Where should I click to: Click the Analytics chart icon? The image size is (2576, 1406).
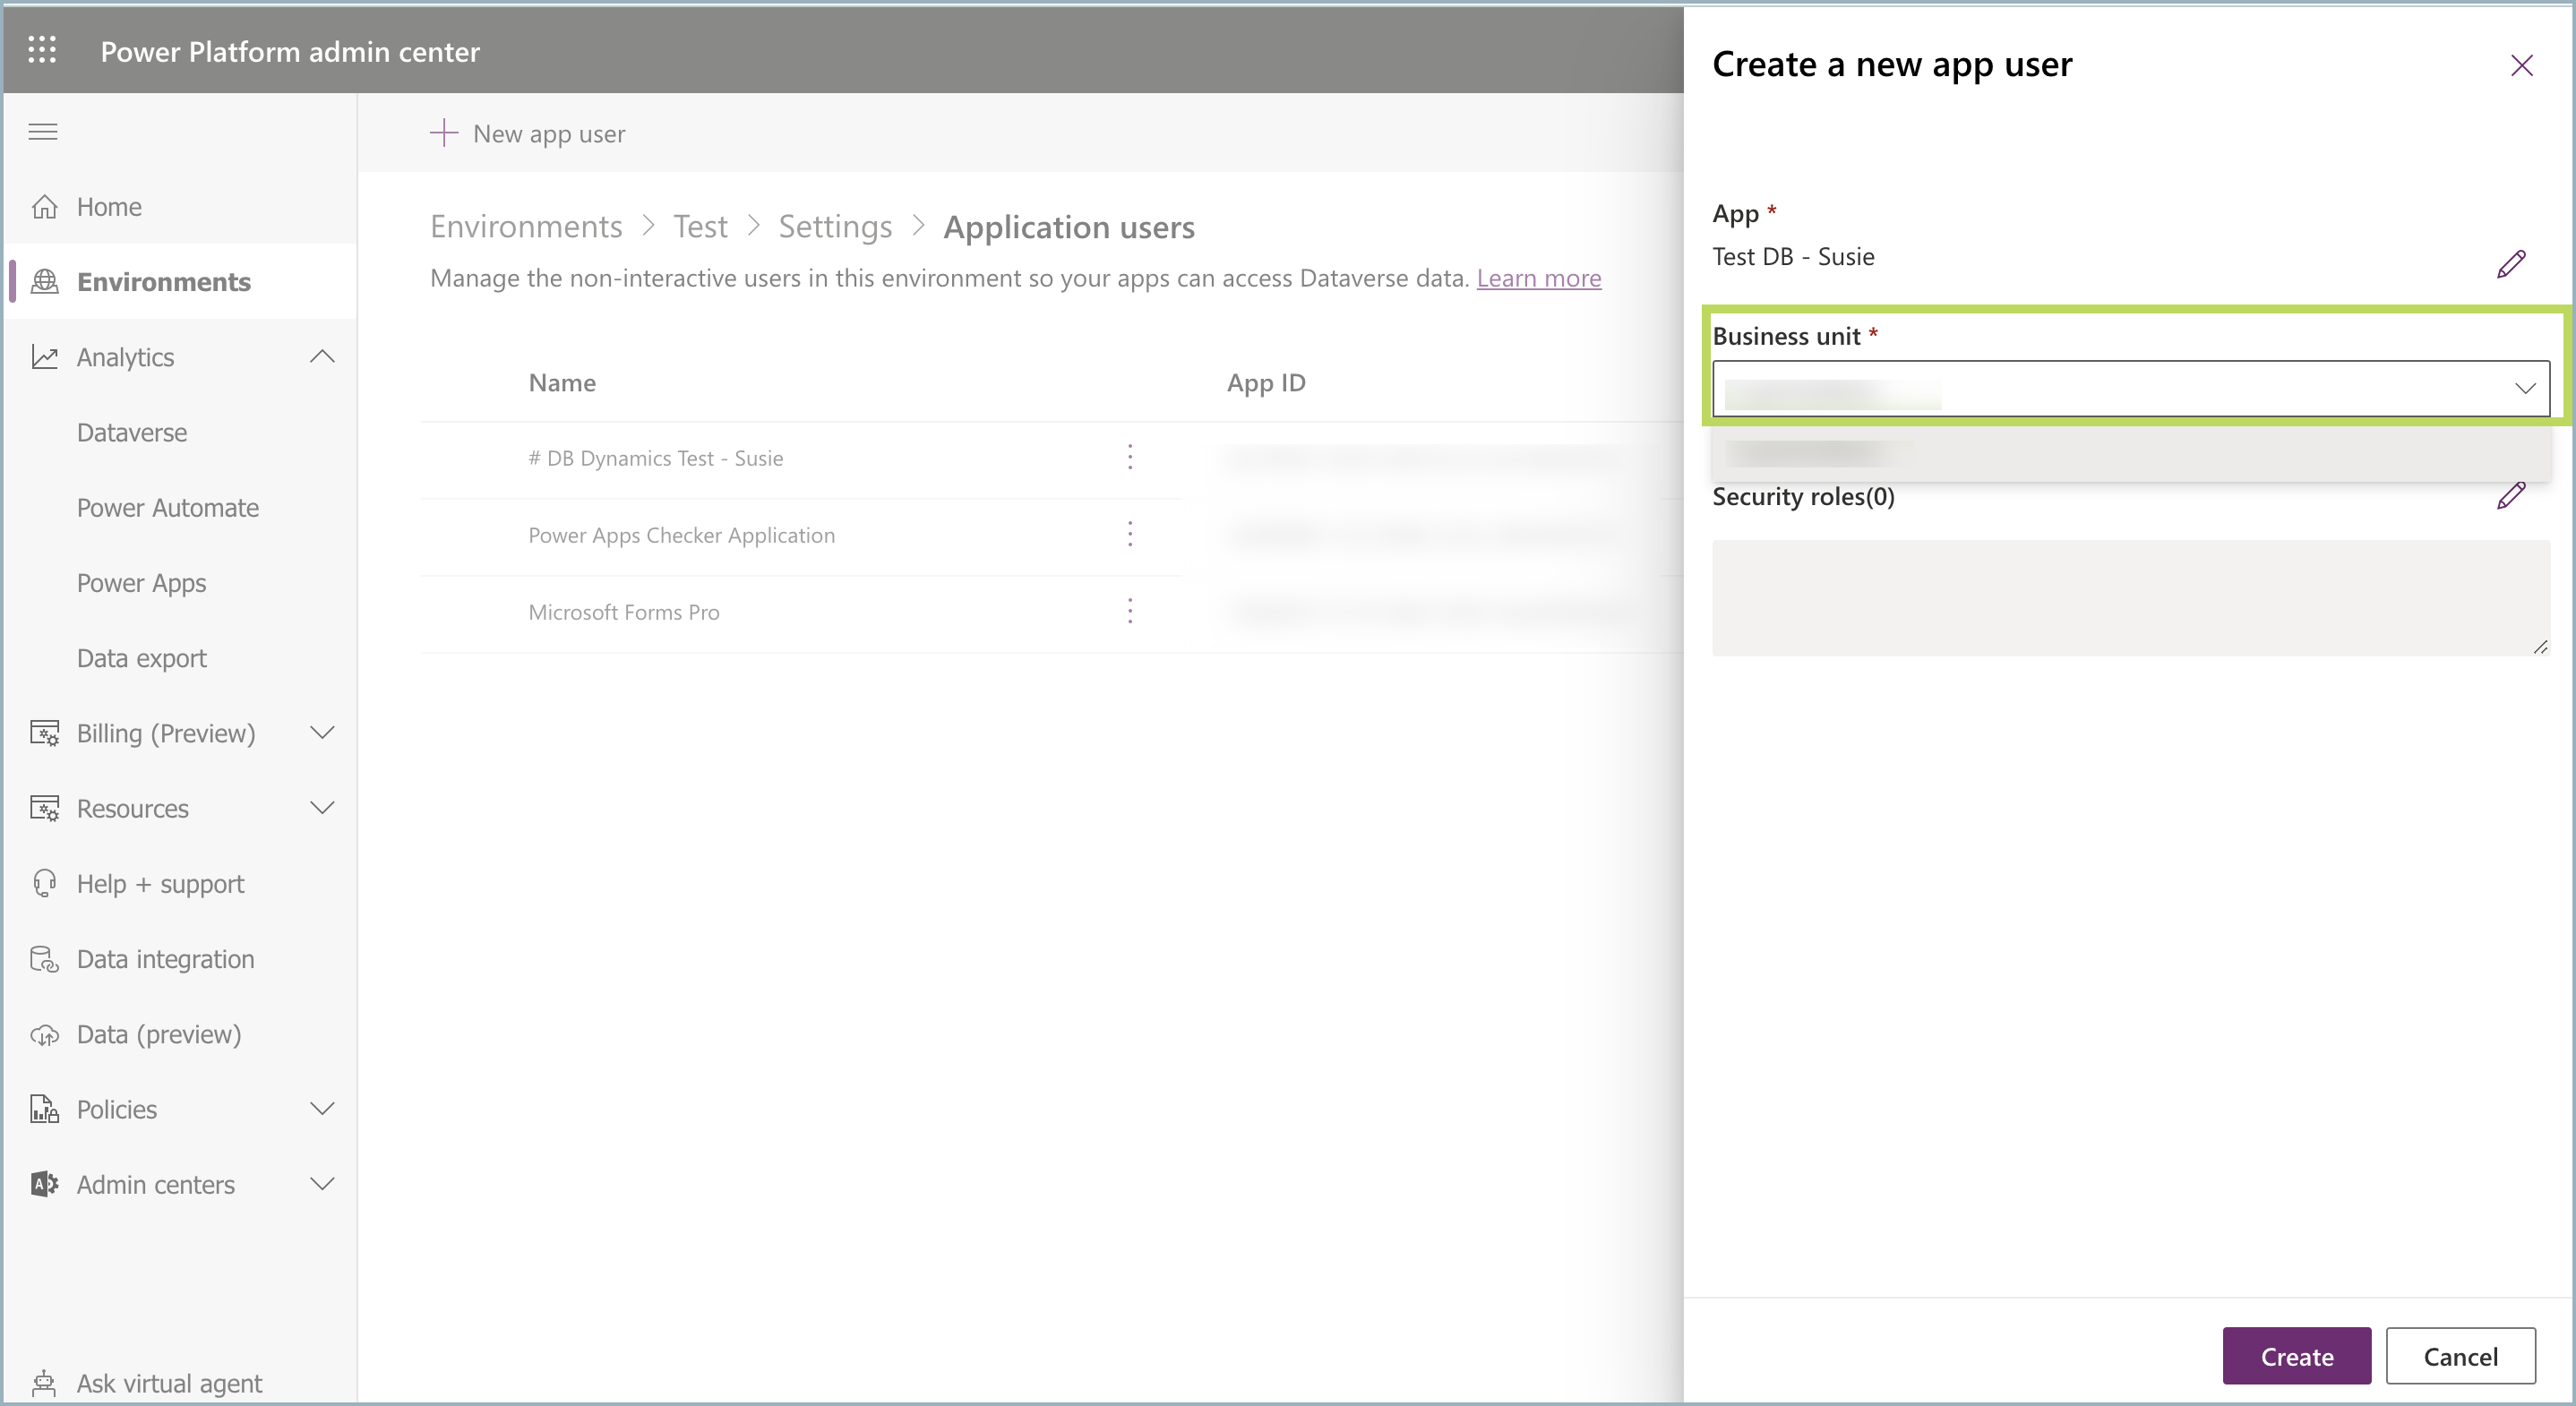pos(44,357)
